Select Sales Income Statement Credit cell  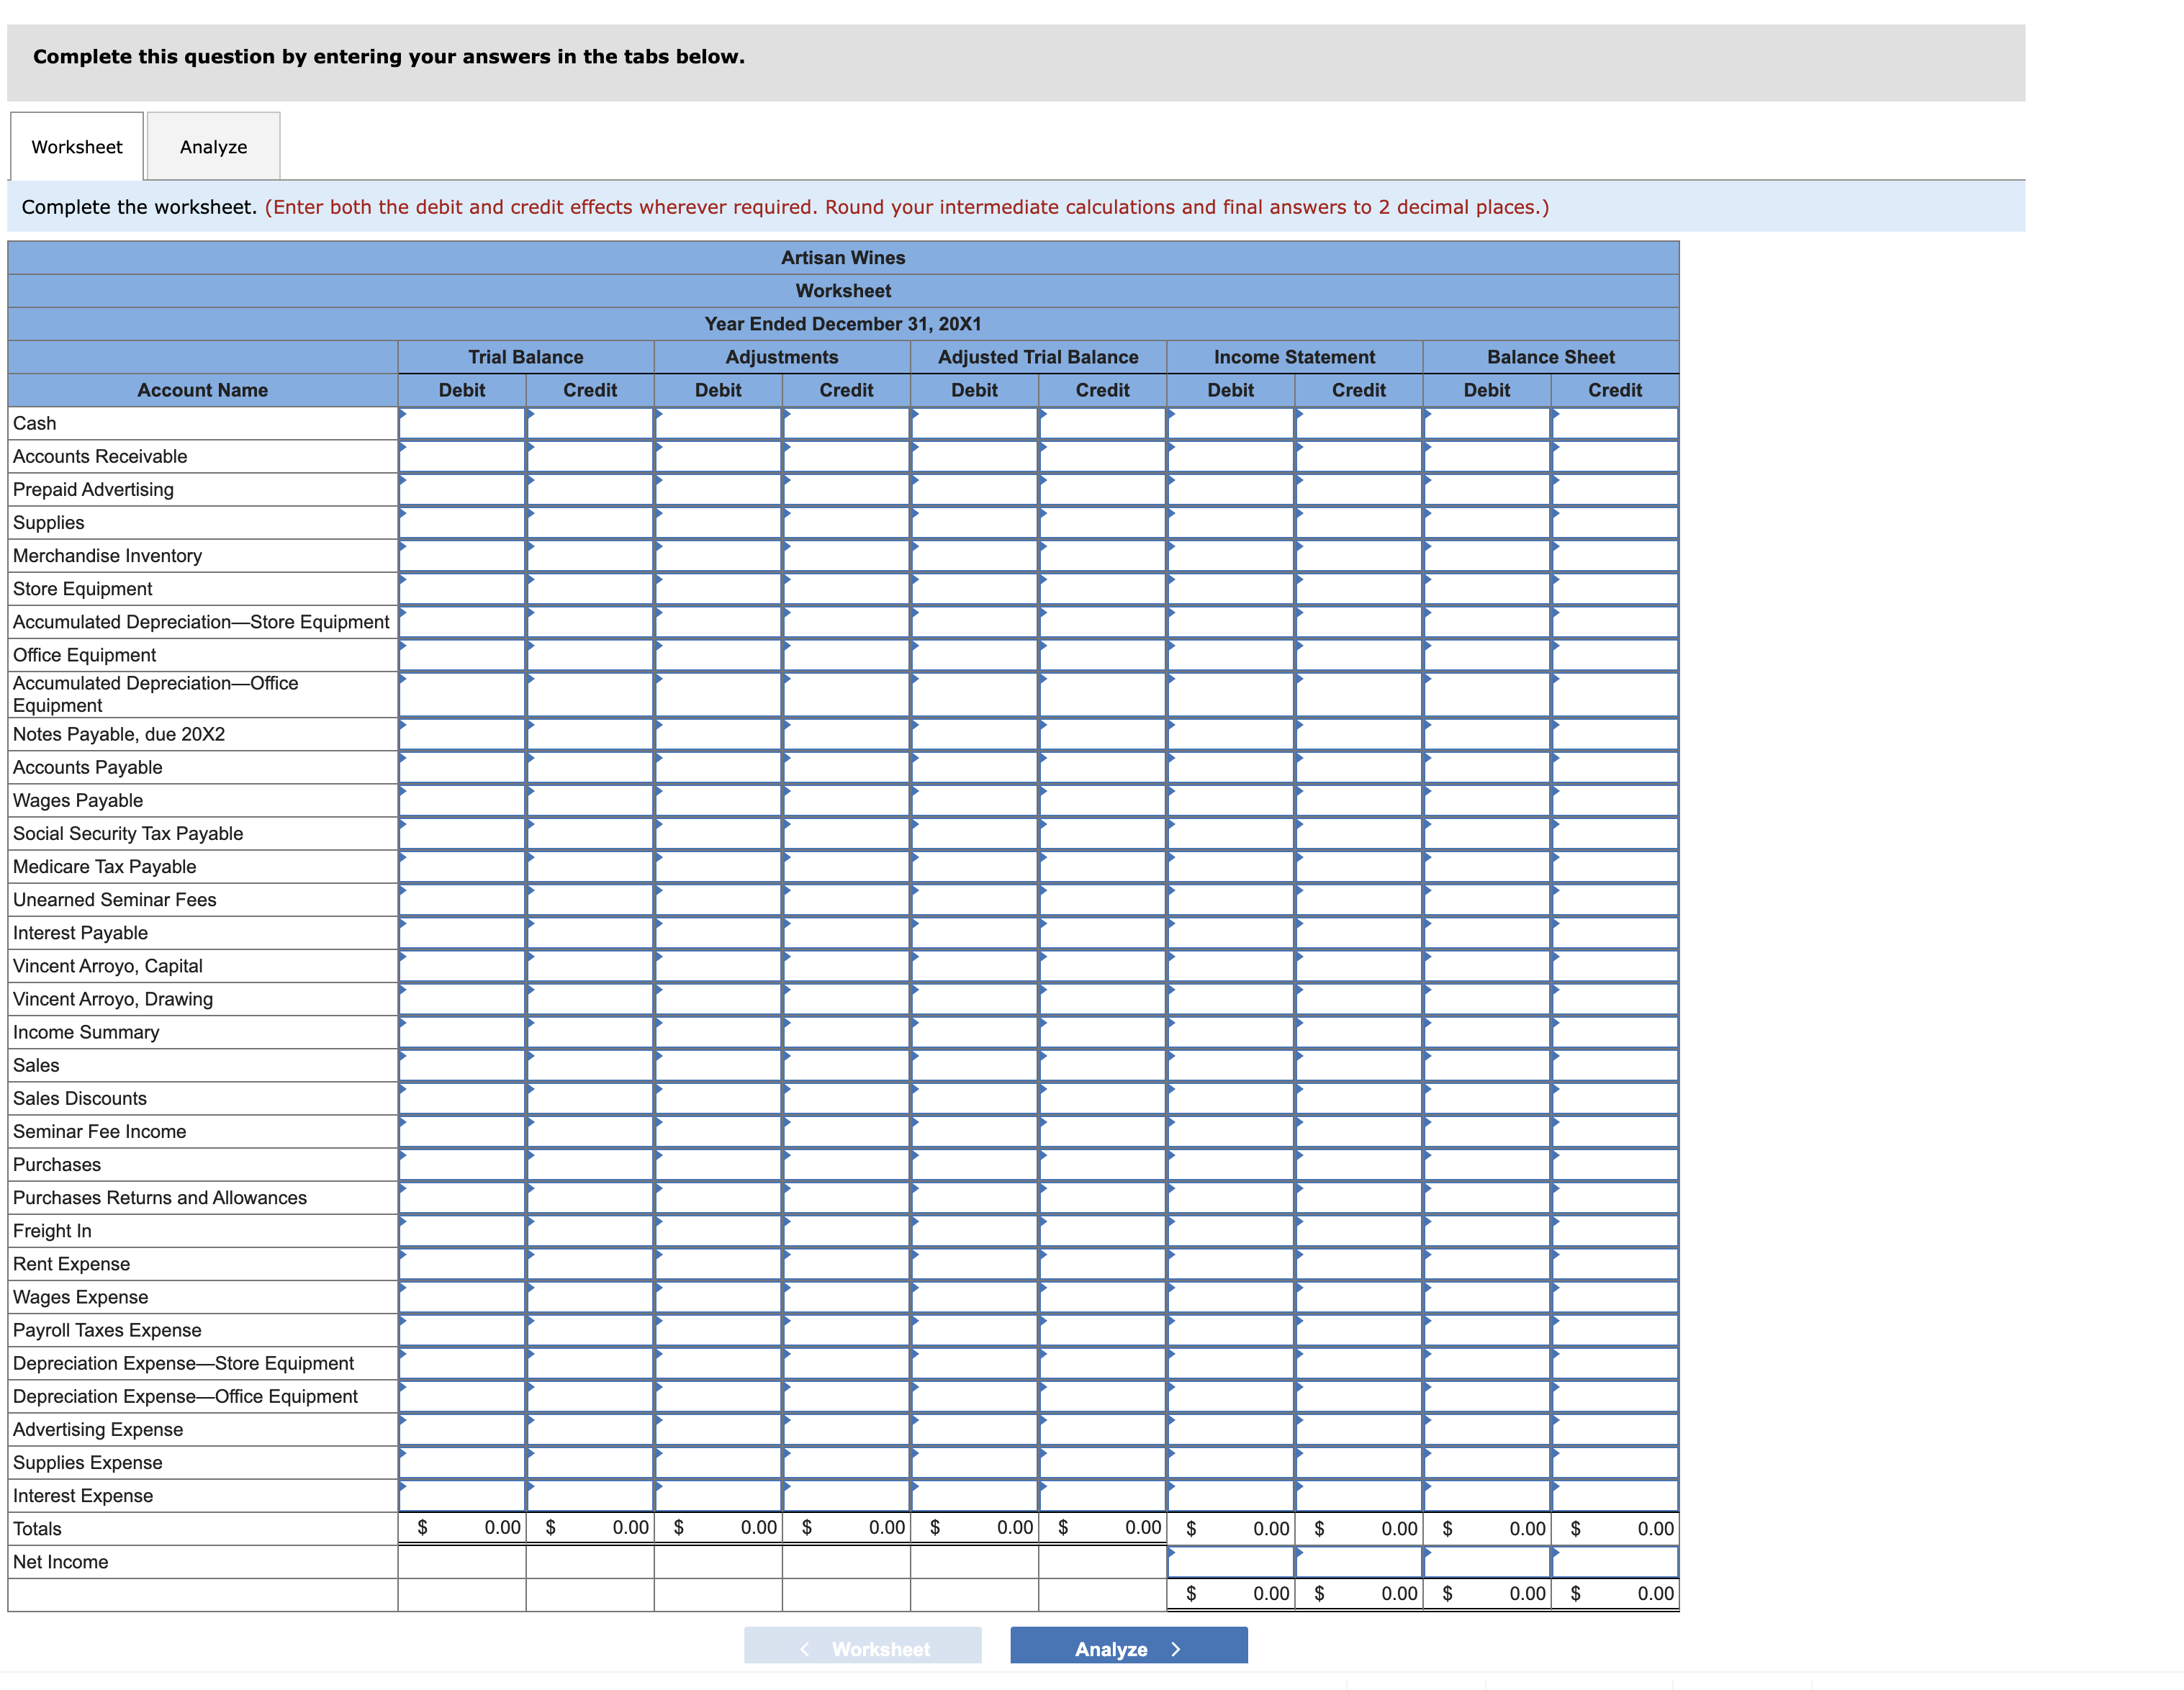[x=1359, y=1064]
